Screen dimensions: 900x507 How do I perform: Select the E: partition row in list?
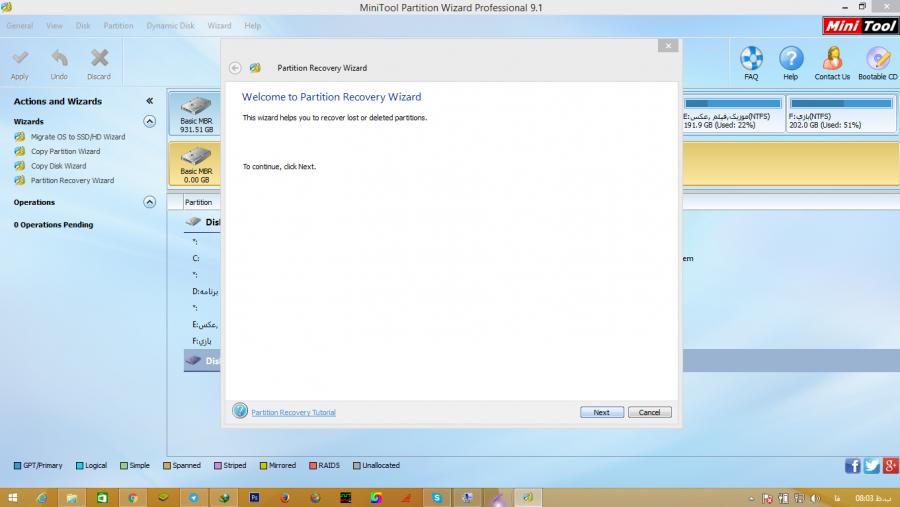tap(205, 324)
